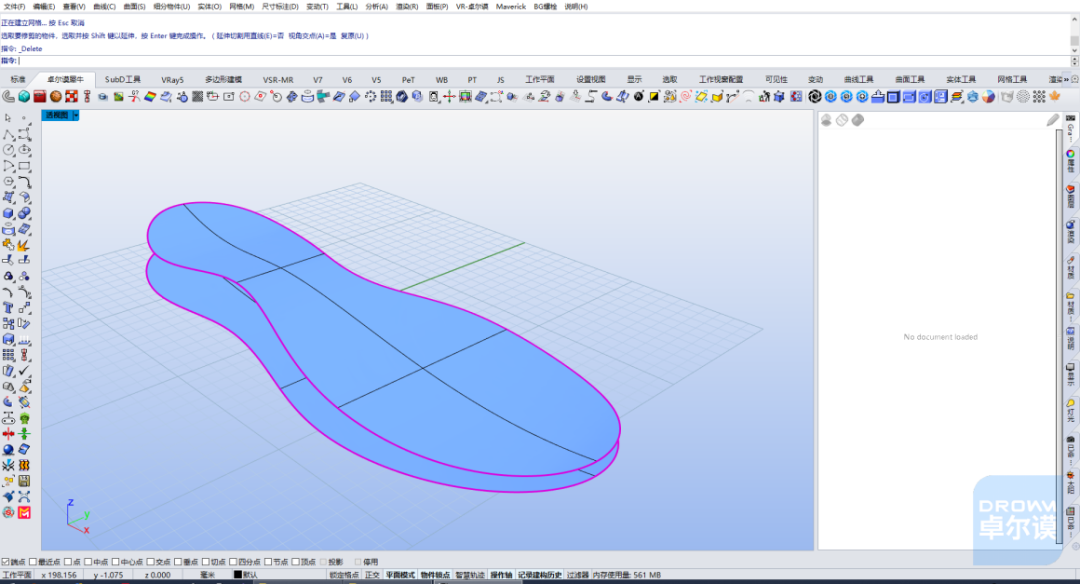Click the blue box solid icon in left sidebar
This screenshot has height=584, width=1080.
[8, 213]
